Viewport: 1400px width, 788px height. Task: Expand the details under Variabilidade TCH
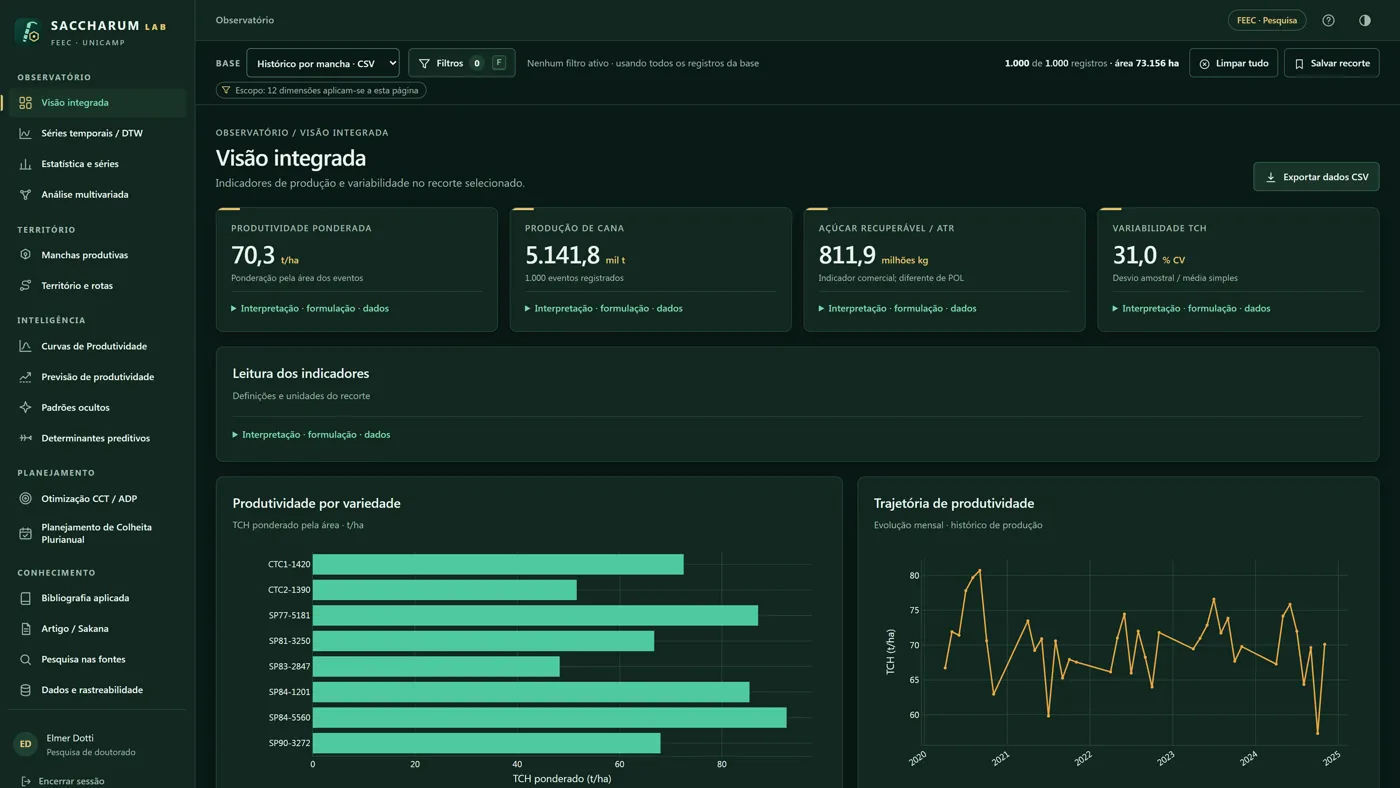click(1191, 308)
